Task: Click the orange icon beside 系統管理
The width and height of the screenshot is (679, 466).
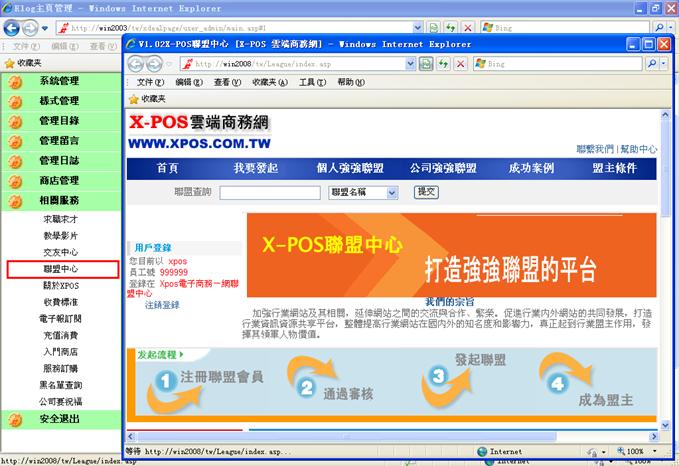Action: [x=15, y=81]
